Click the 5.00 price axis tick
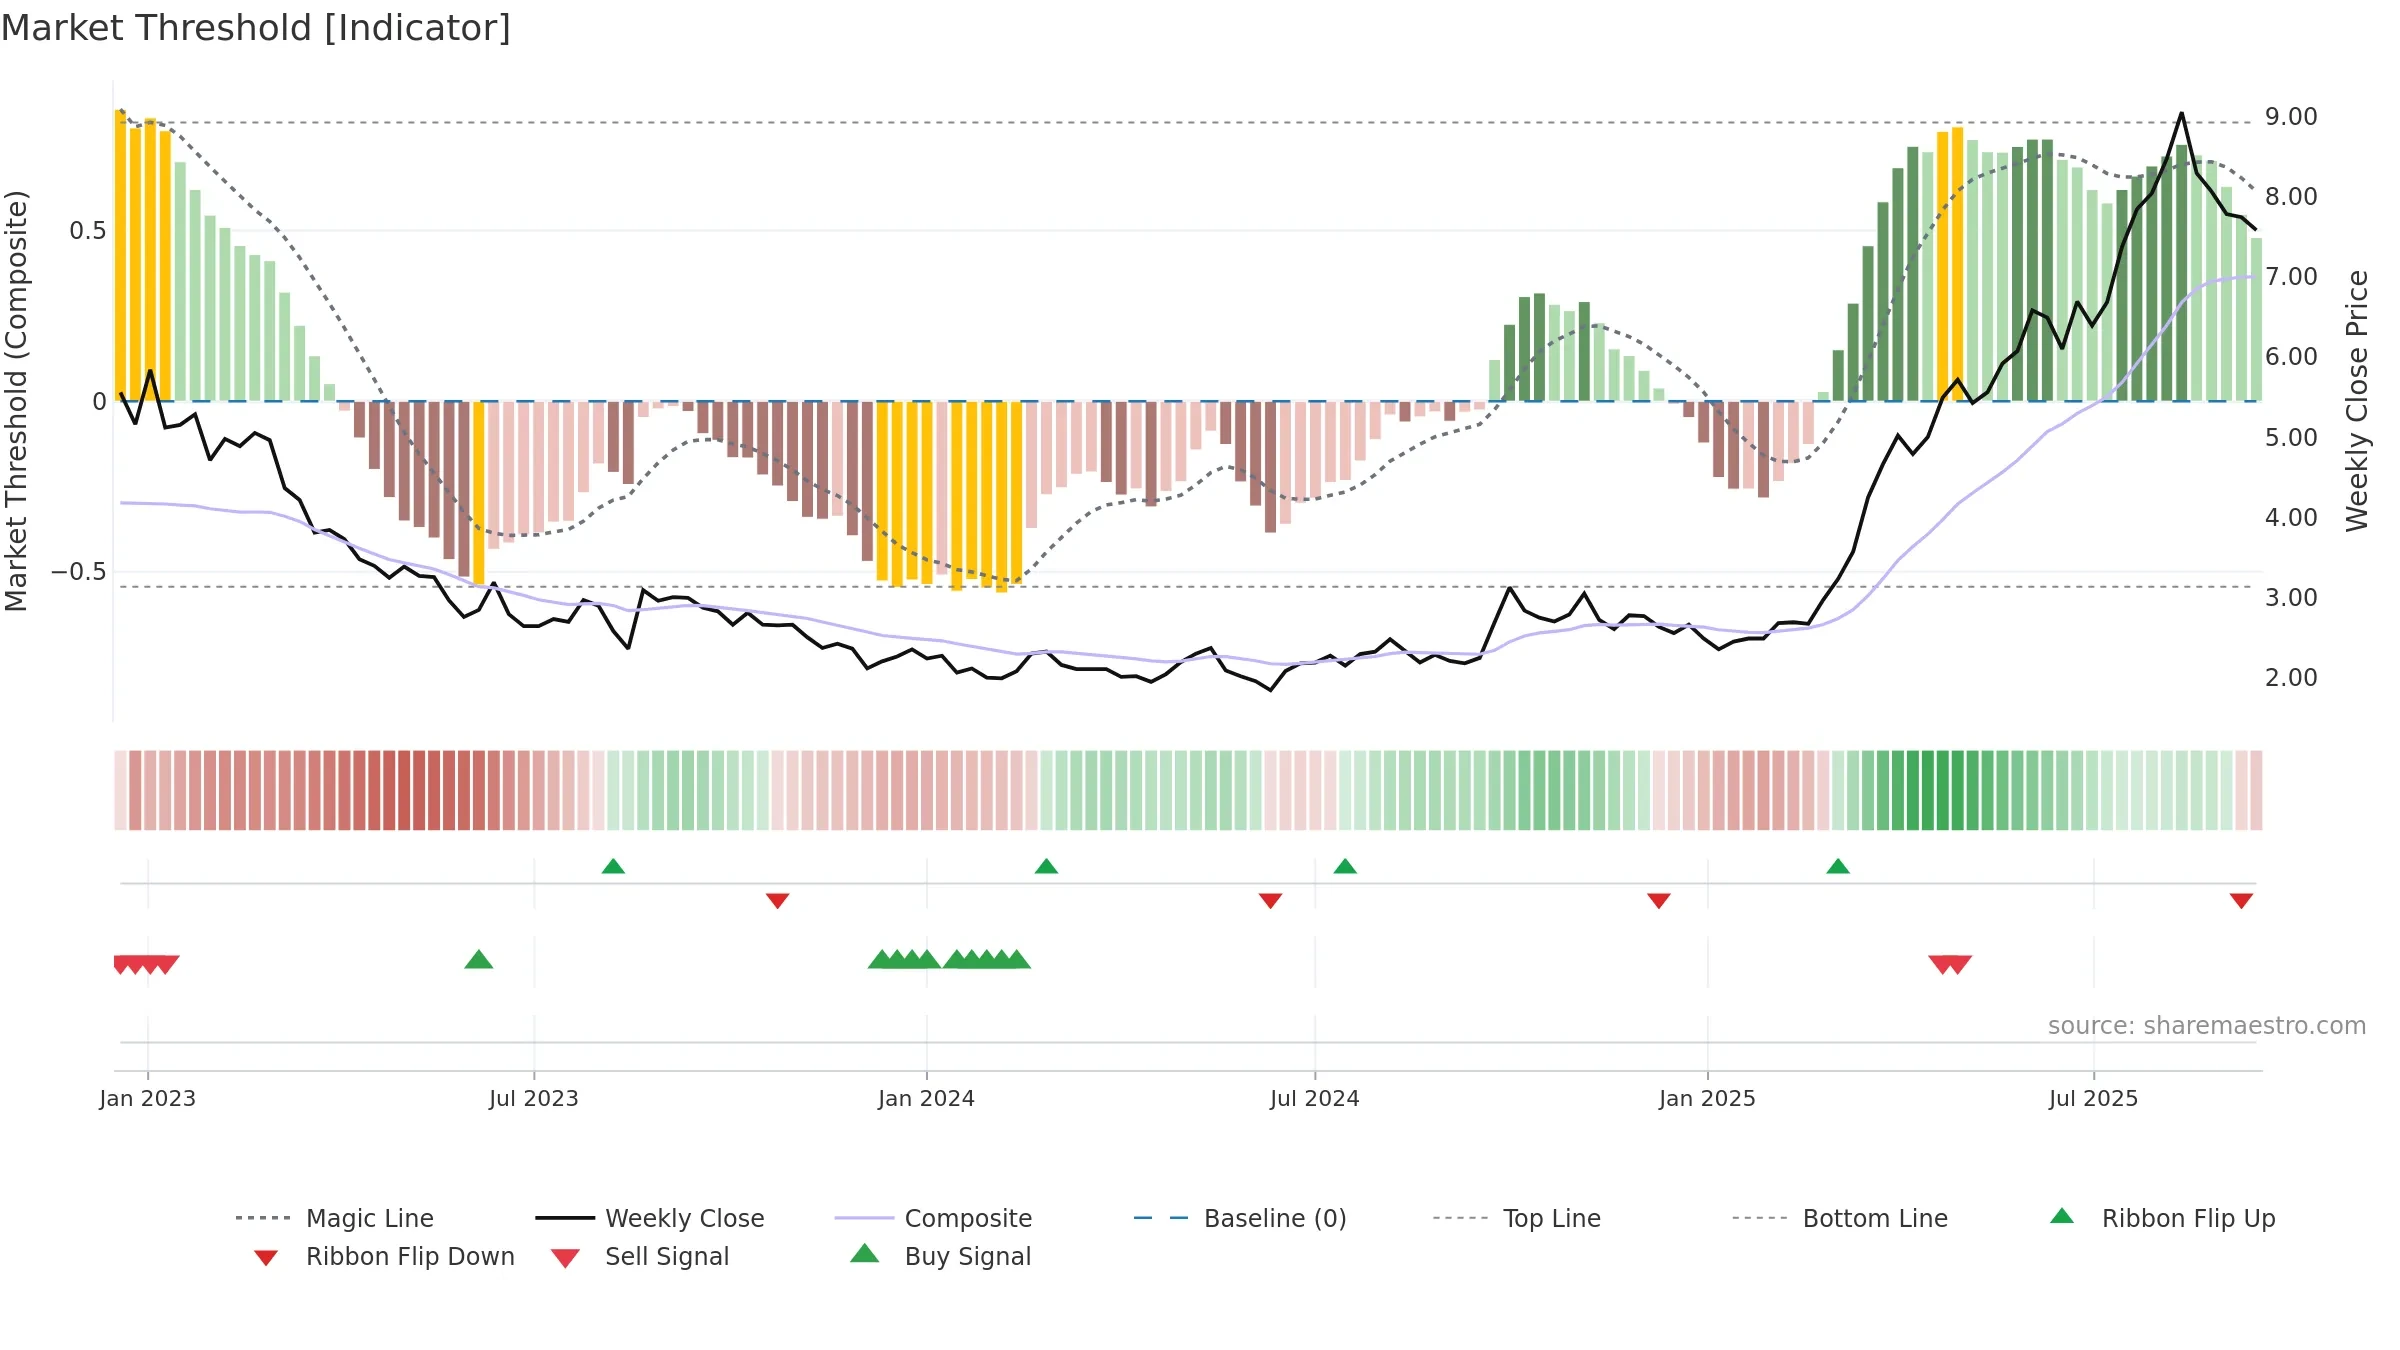The height and width of the screenshot is (1350, 2400). tap(2291, 438)
